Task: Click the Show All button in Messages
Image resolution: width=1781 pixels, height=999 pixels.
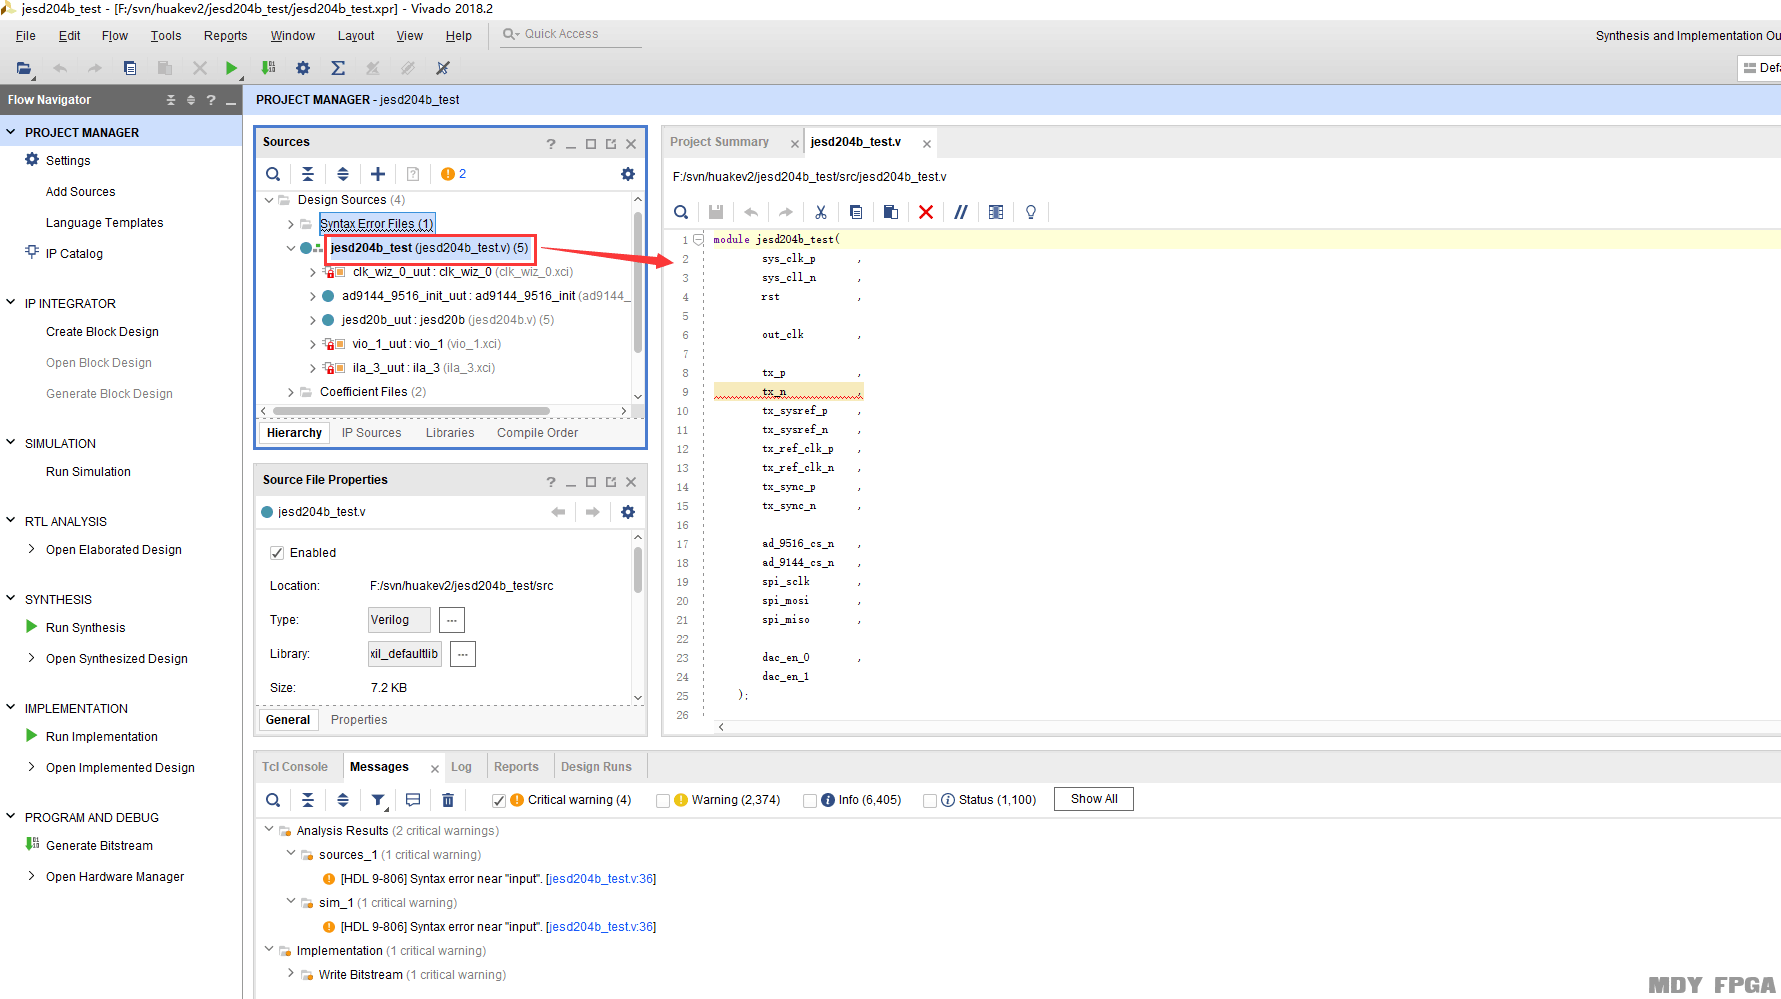Action: (1094, 799)
